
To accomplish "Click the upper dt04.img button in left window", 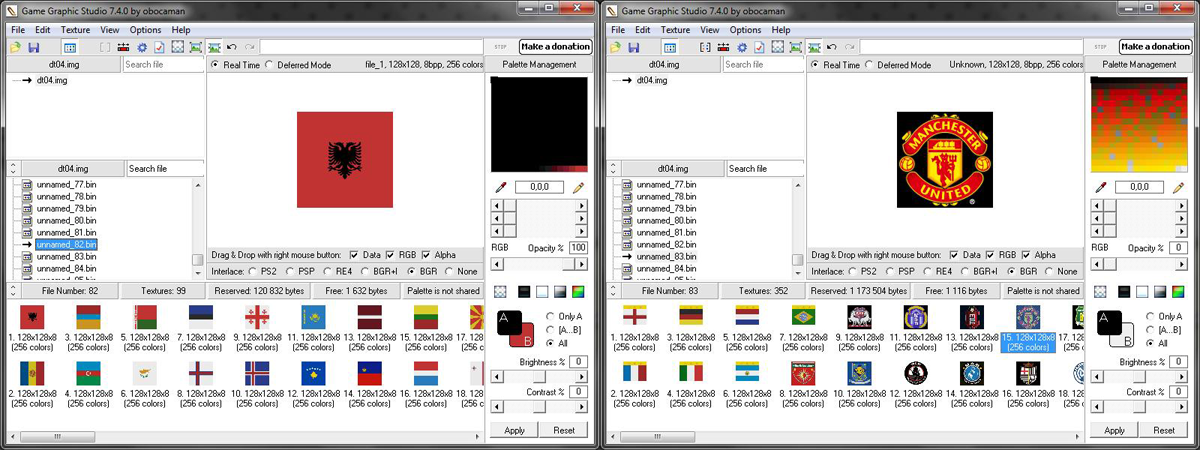I will tap(63, 64).
